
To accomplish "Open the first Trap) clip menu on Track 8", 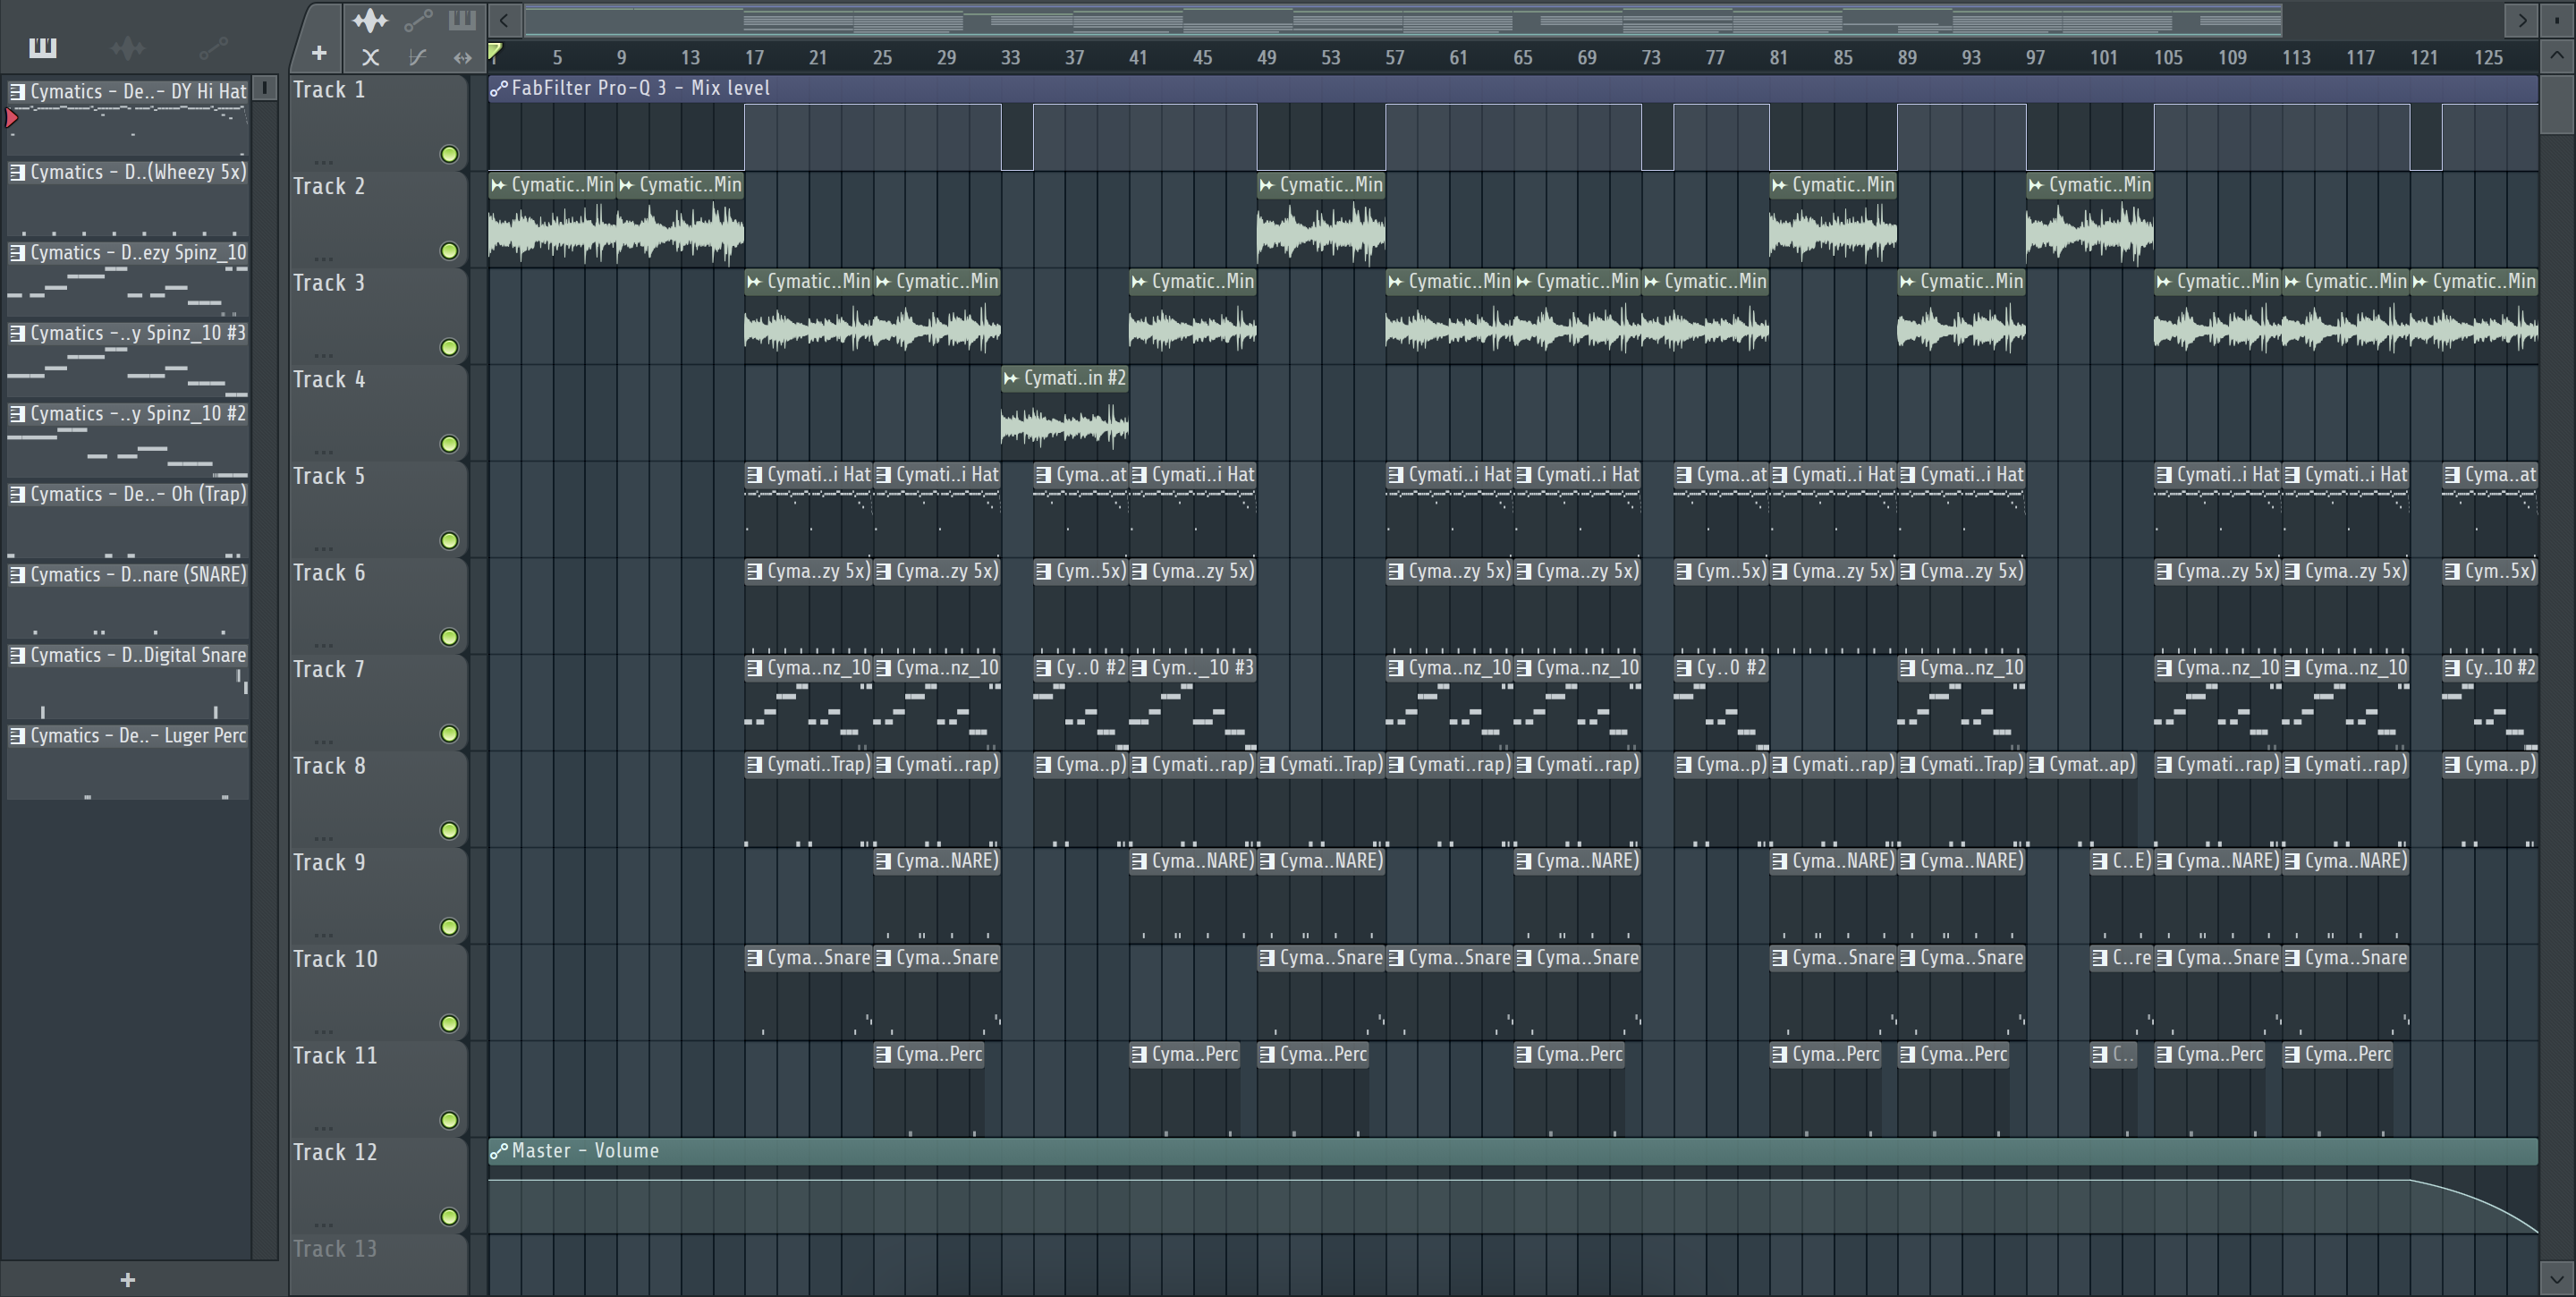I will click(x=755, y=765).
